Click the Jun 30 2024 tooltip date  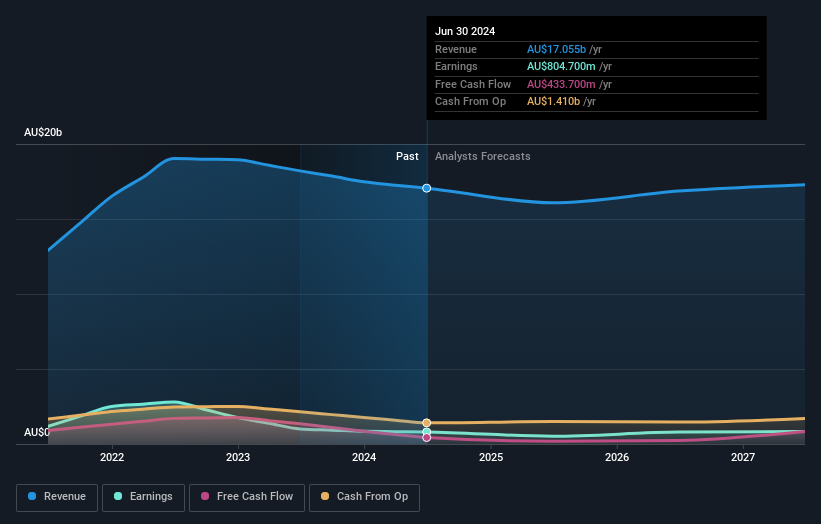[465, 31]
